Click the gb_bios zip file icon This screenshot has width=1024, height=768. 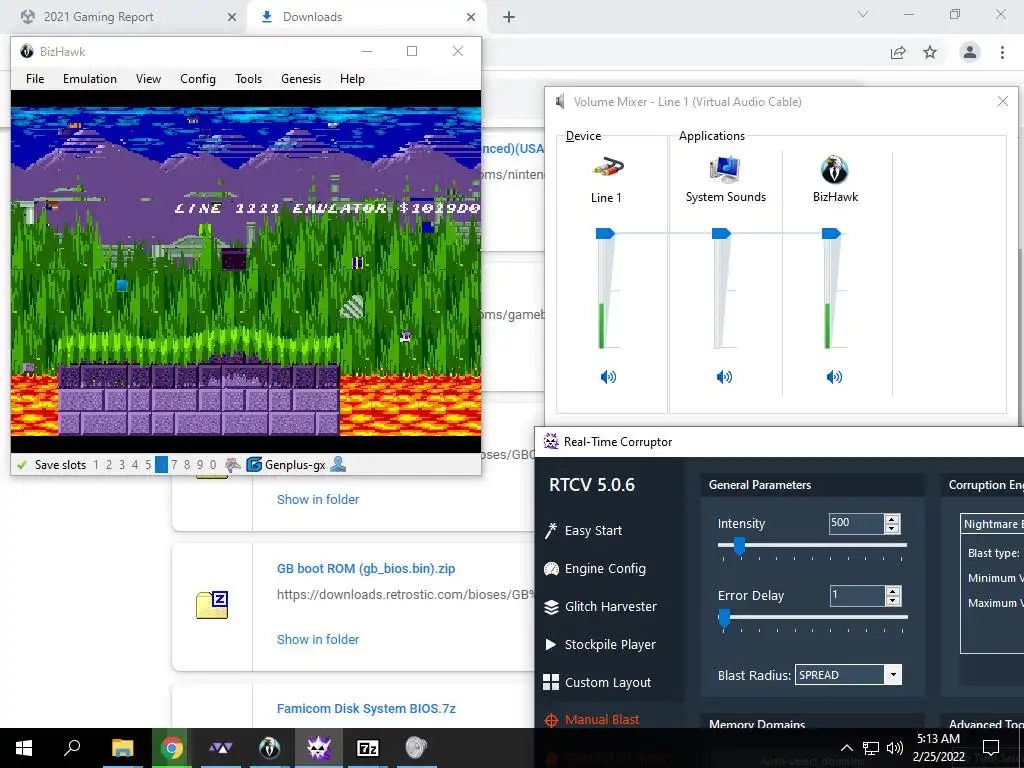212,605
